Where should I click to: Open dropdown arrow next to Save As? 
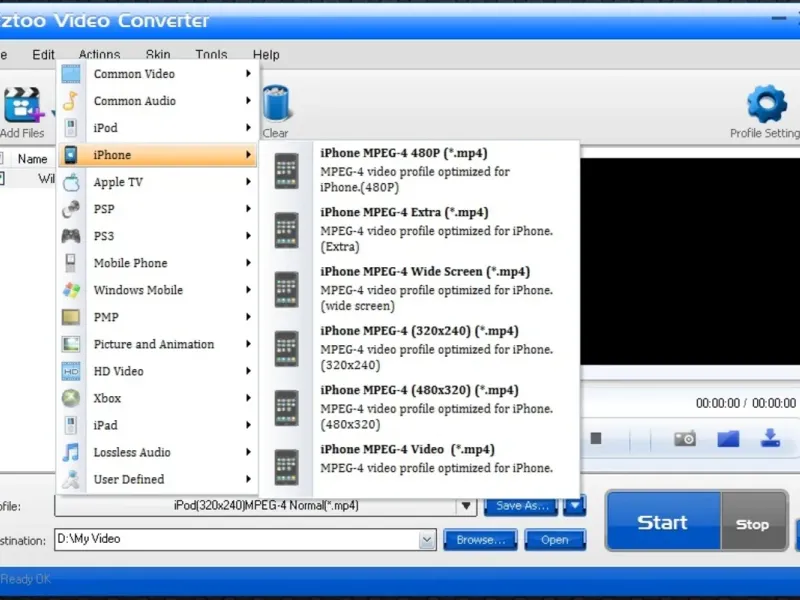[574, 506]
